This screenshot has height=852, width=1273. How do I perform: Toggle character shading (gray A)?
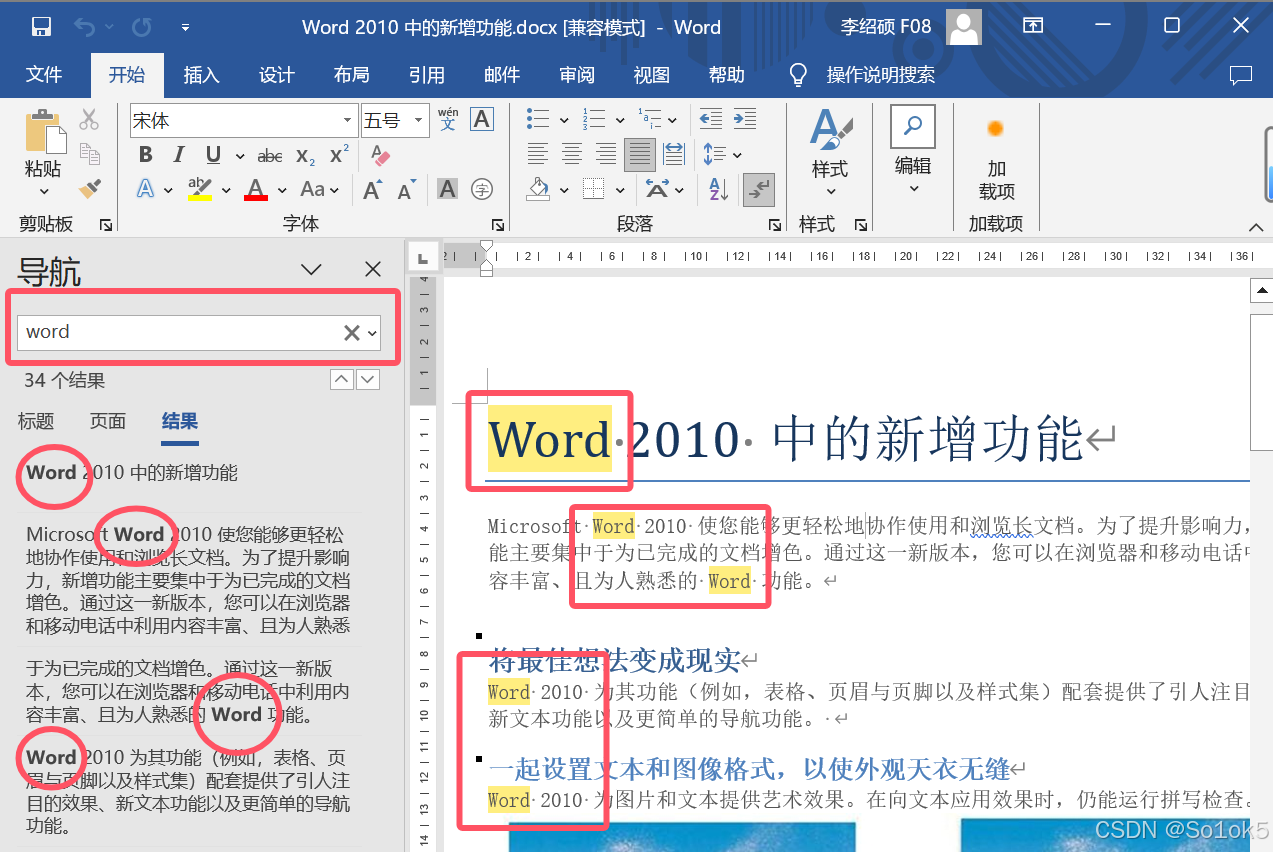tap(448, 189)
